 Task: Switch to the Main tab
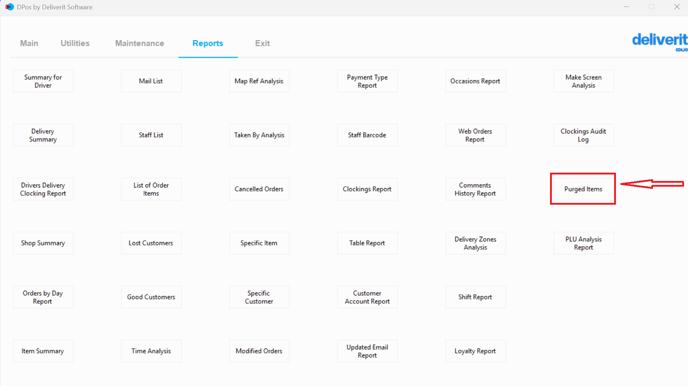29,43
